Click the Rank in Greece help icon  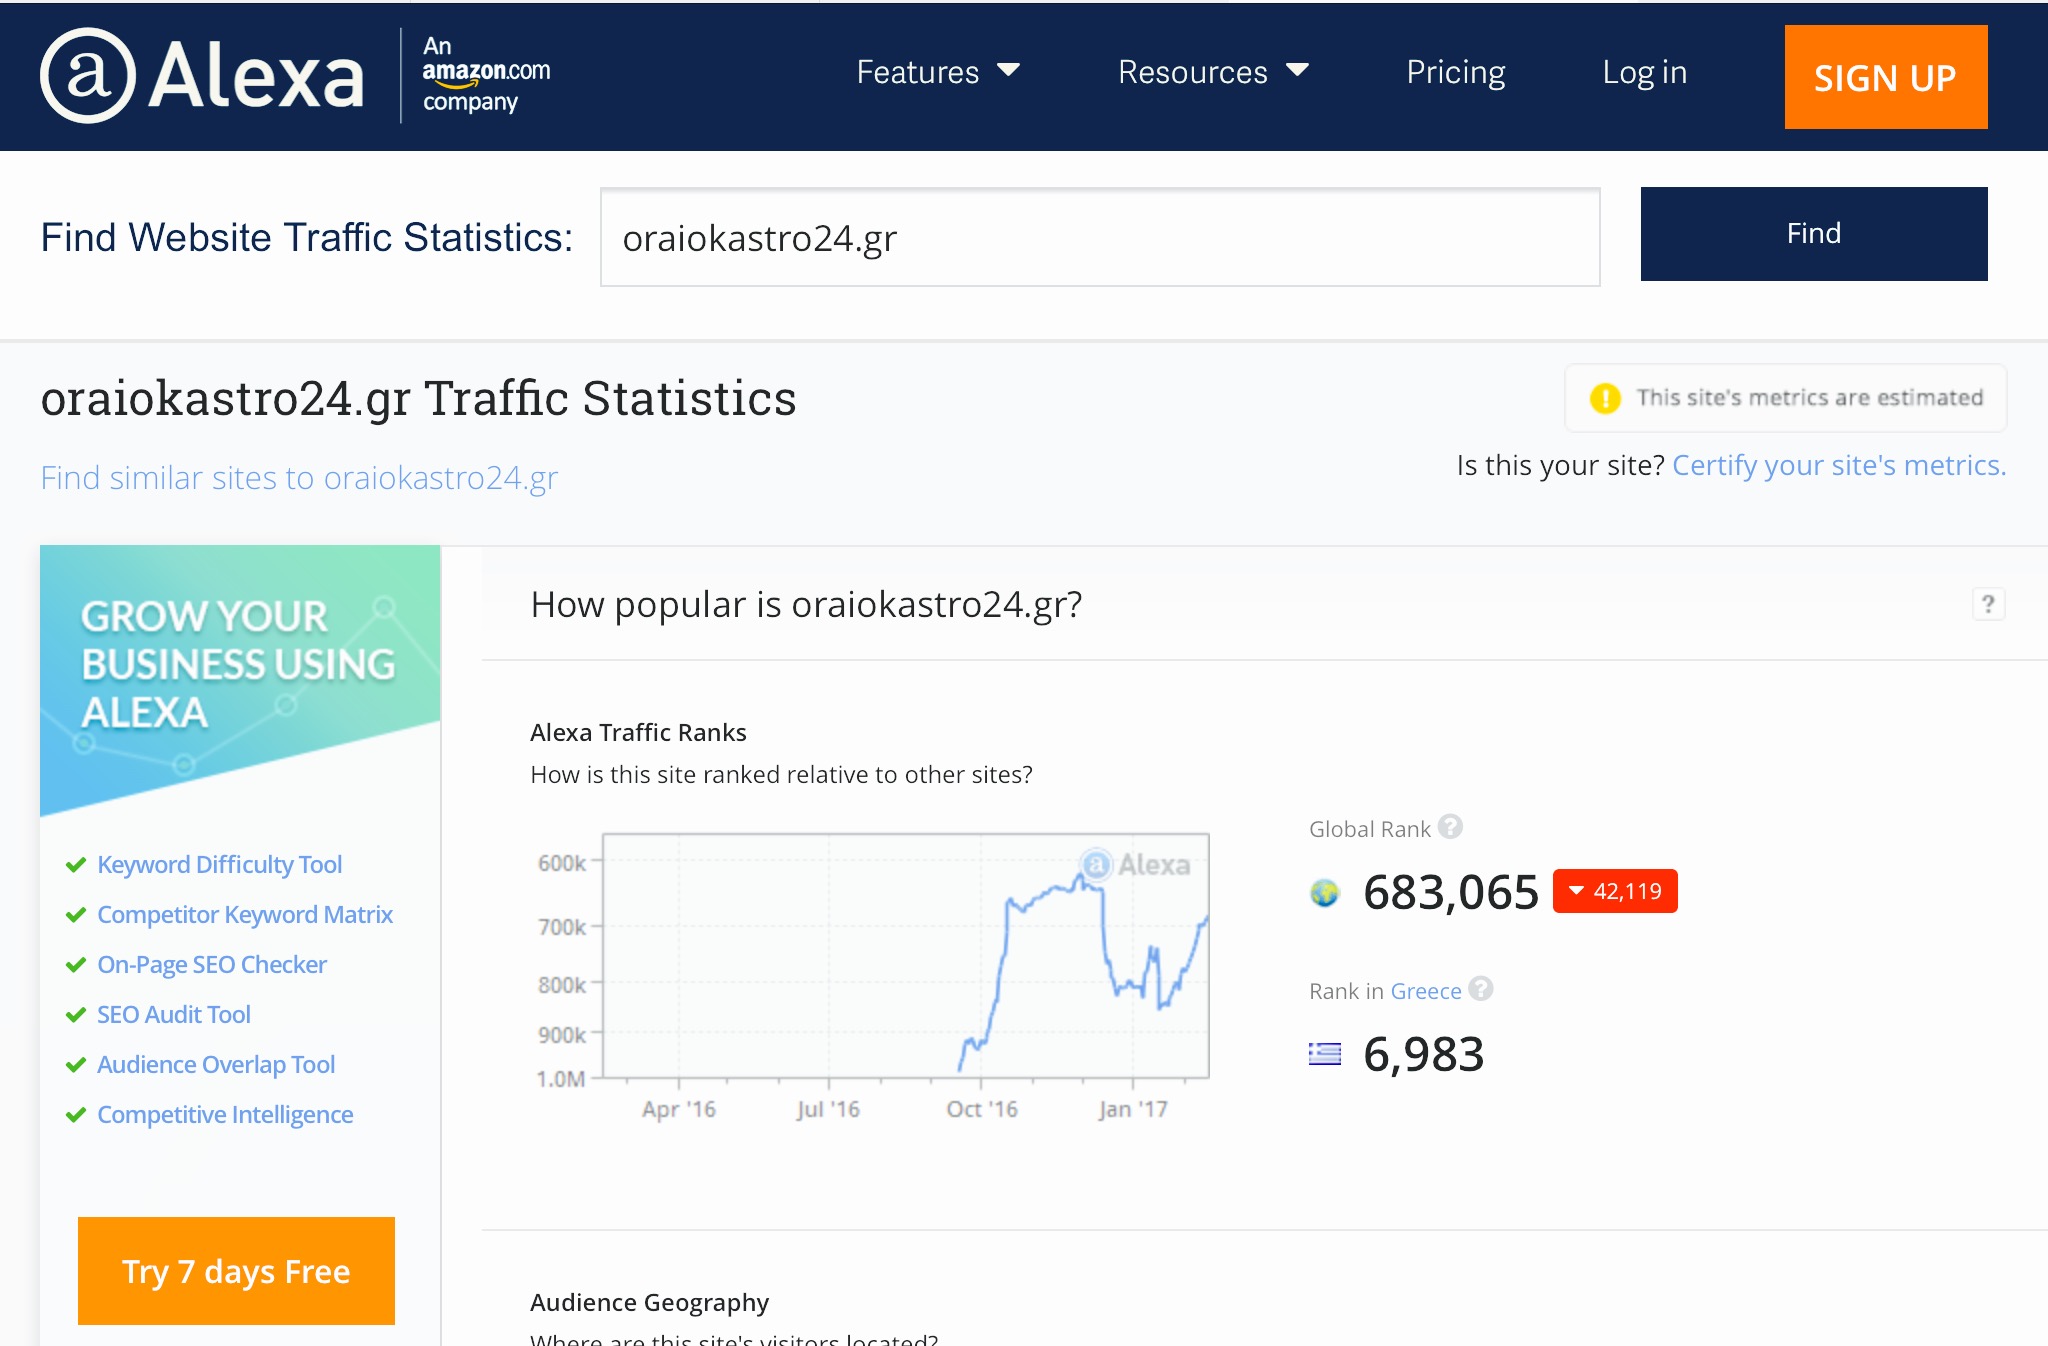(1481, 989)
